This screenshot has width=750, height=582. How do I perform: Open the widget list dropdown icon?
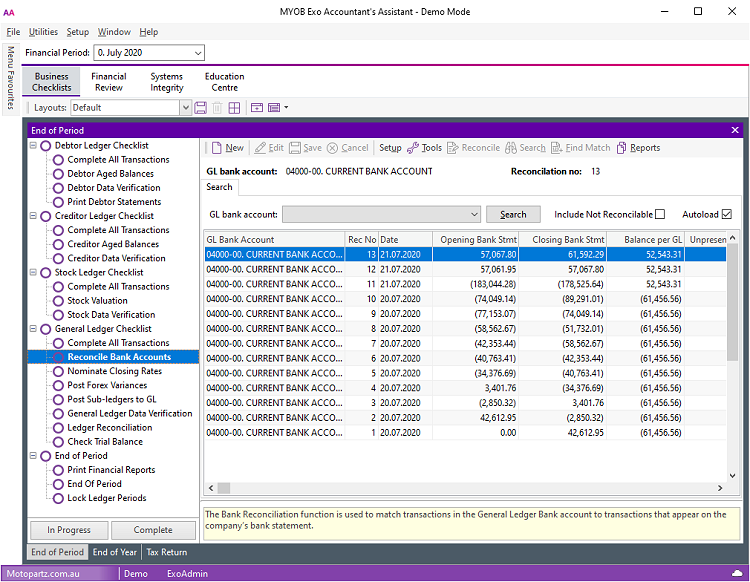(x=278, y=108)
